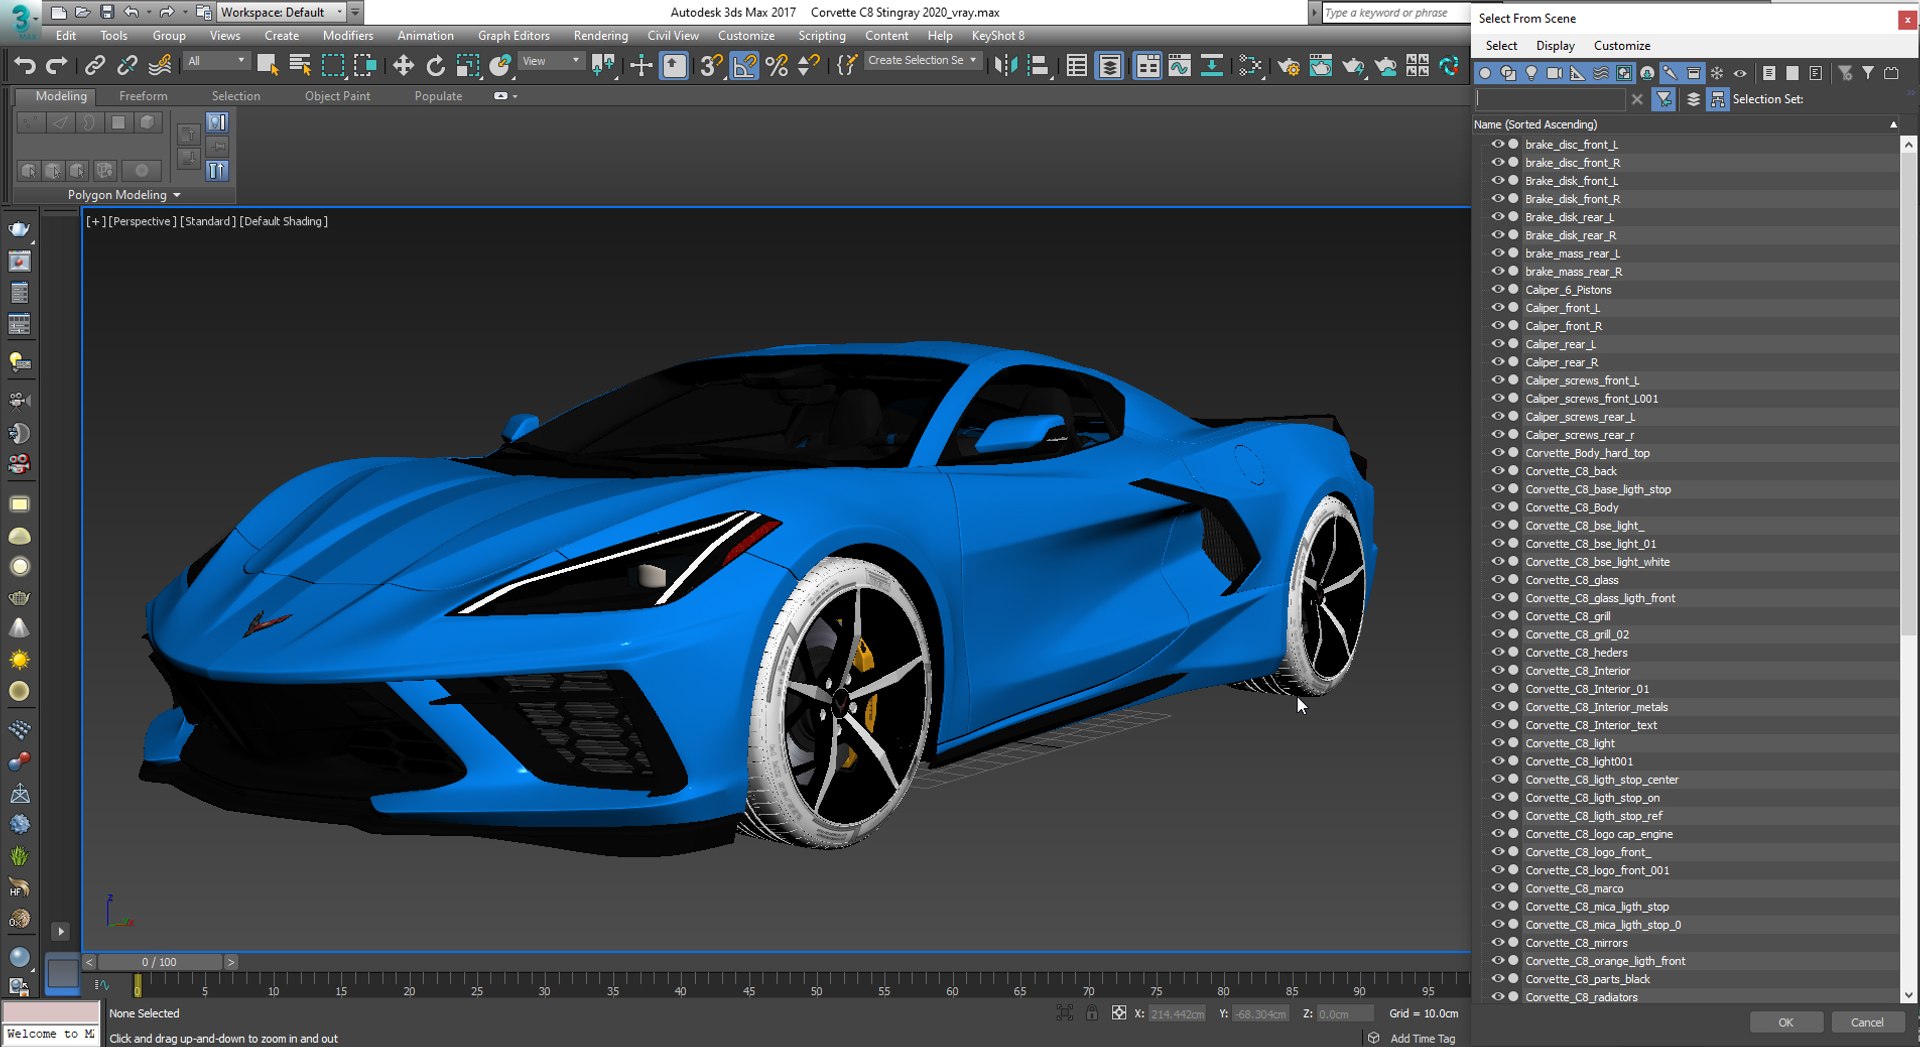The height and width of the screenshot is (1047, 1920).
Task: Open the Align tool
Action: point(1039,66)
